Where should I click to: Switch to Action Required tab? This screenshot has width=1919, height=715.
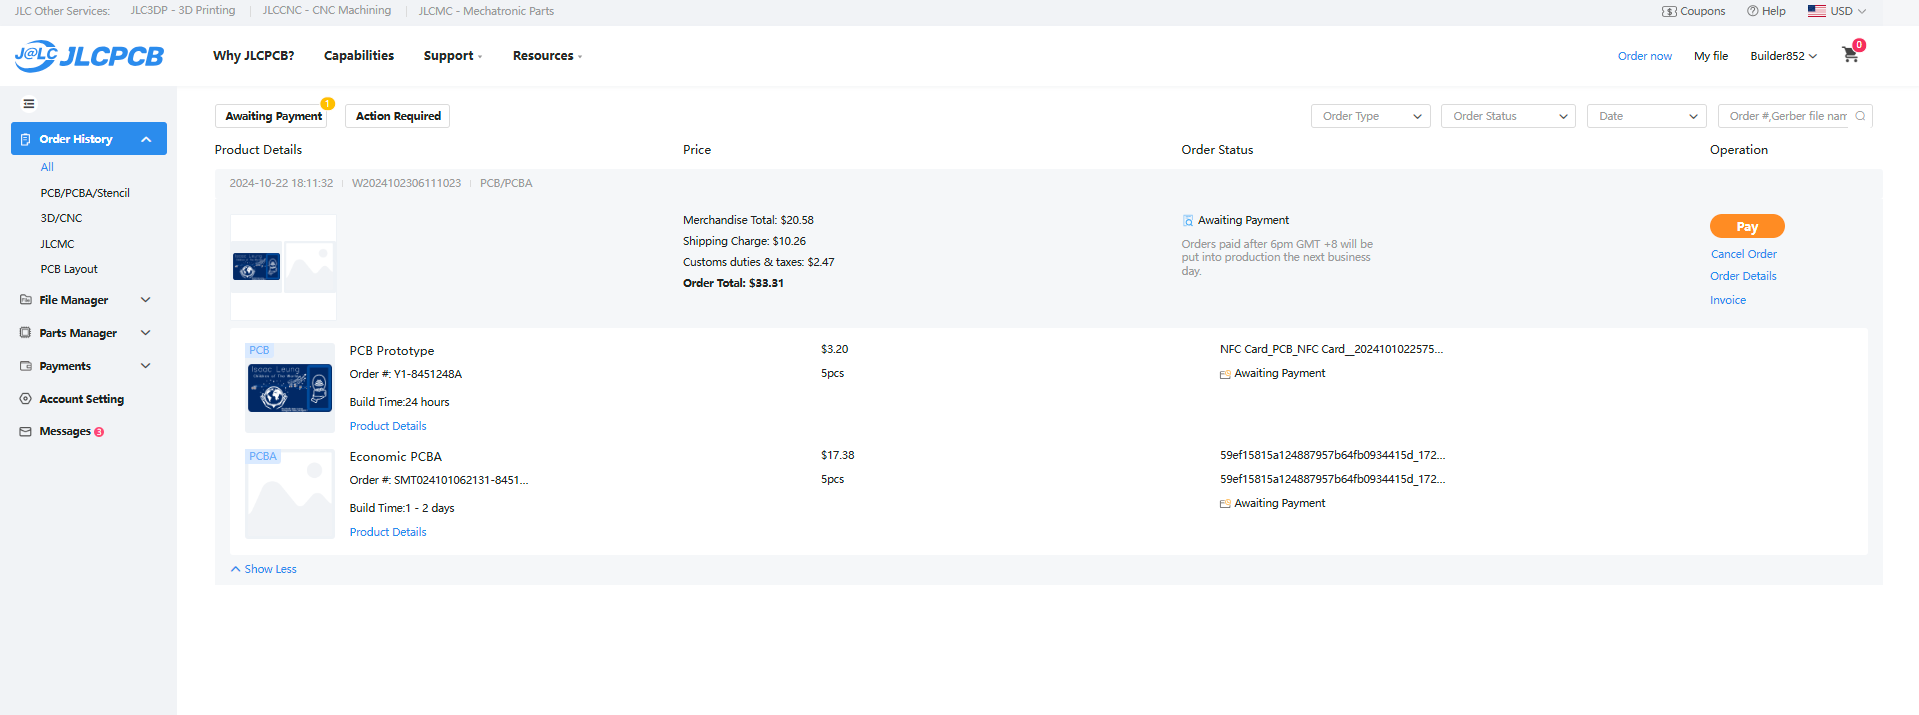pyautogui.click(x=398, y=116)
